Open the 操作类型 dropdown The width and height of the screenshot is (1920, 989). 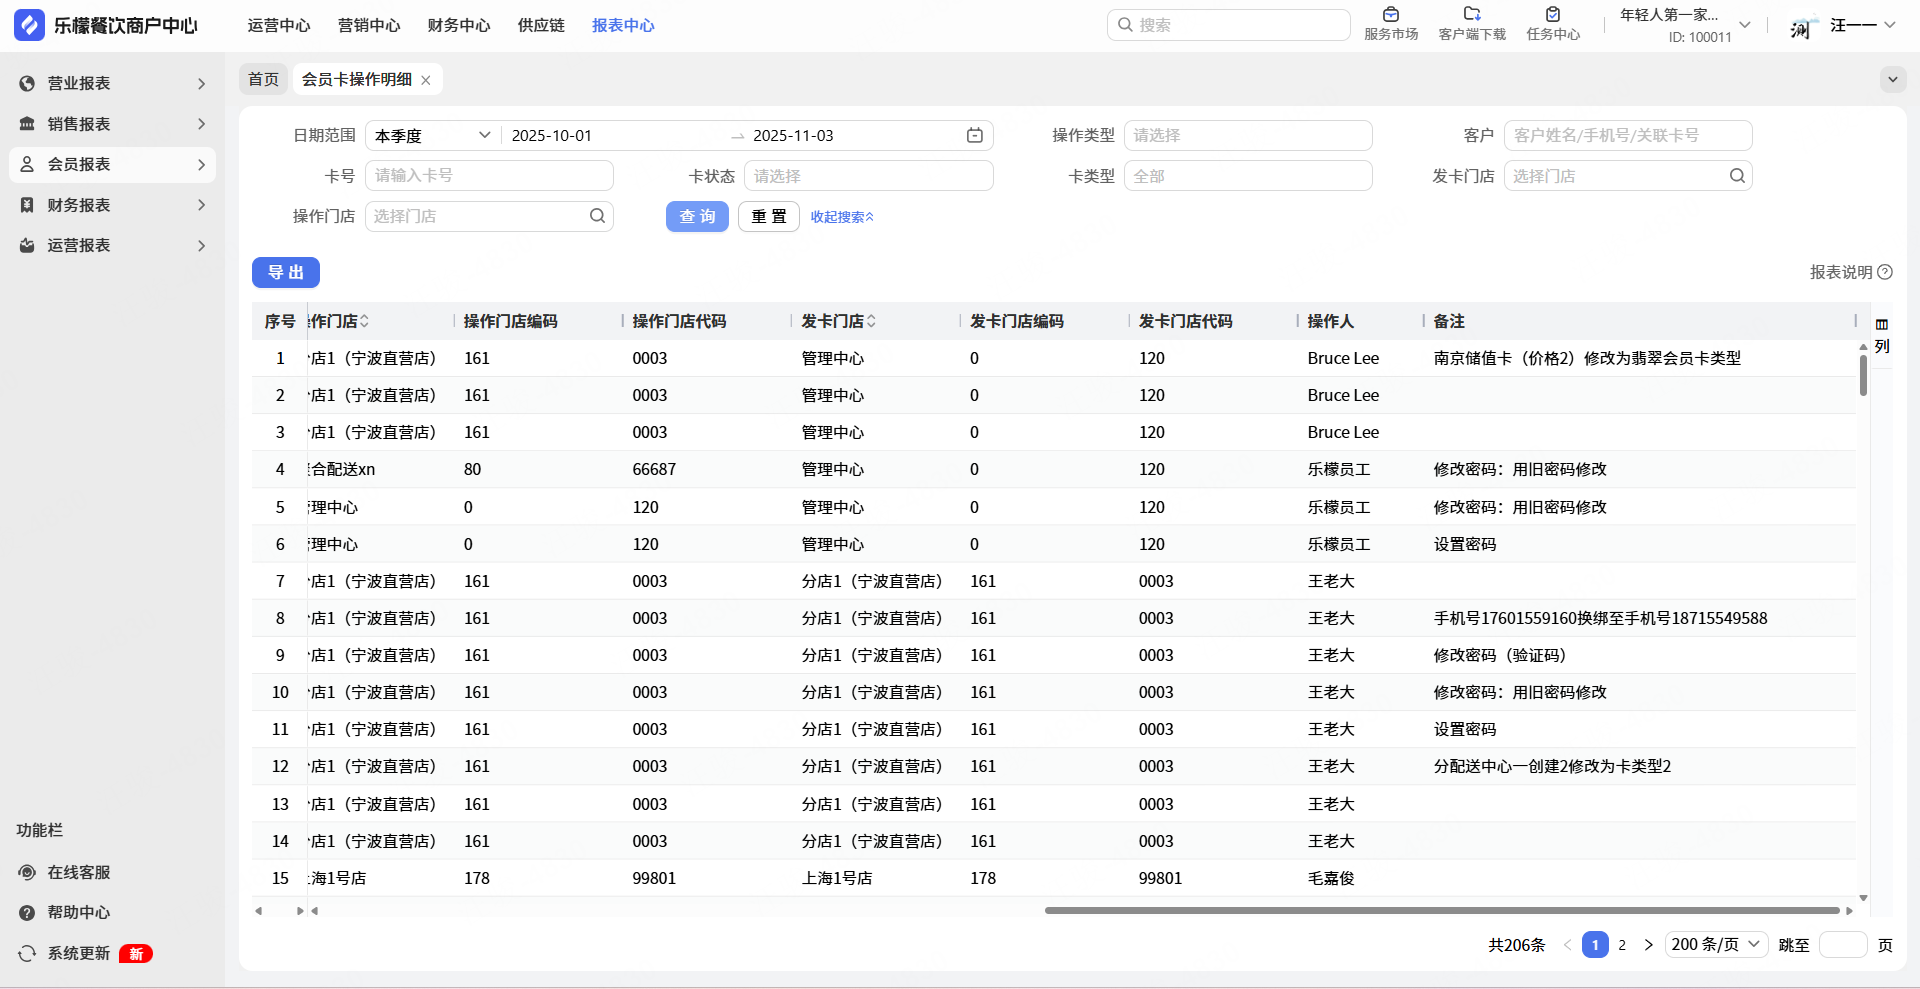1247,136
